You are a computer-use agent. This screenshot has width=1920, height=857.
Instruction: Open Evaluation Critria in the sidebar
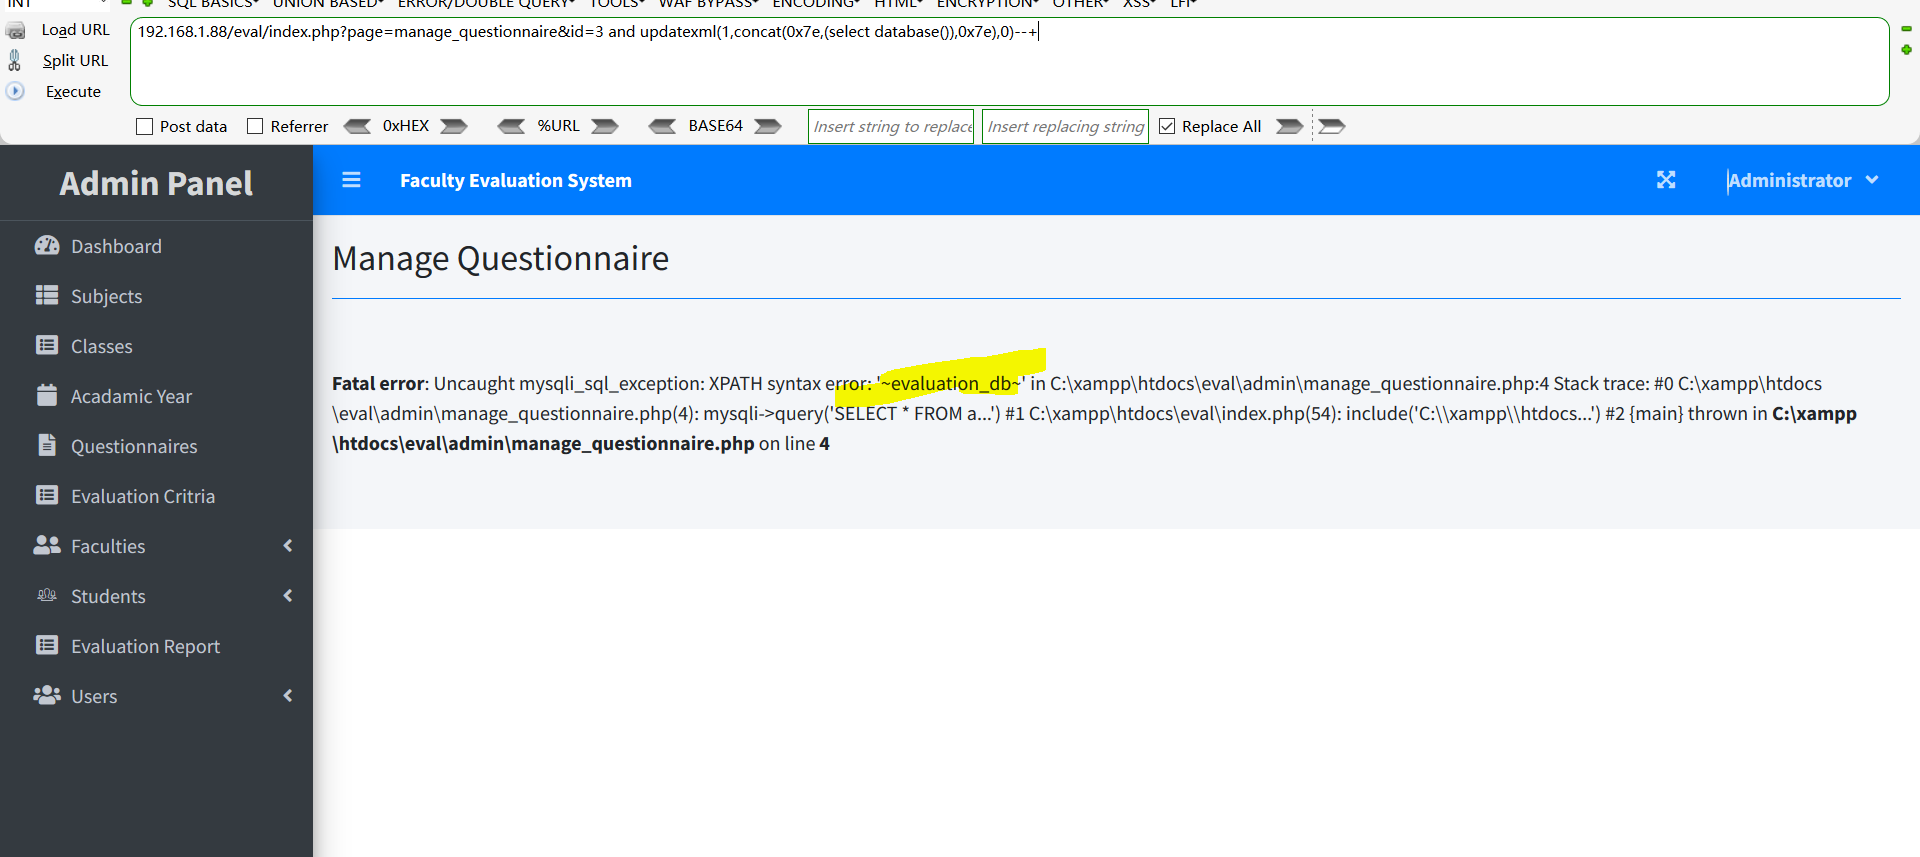tap(156, 496)
